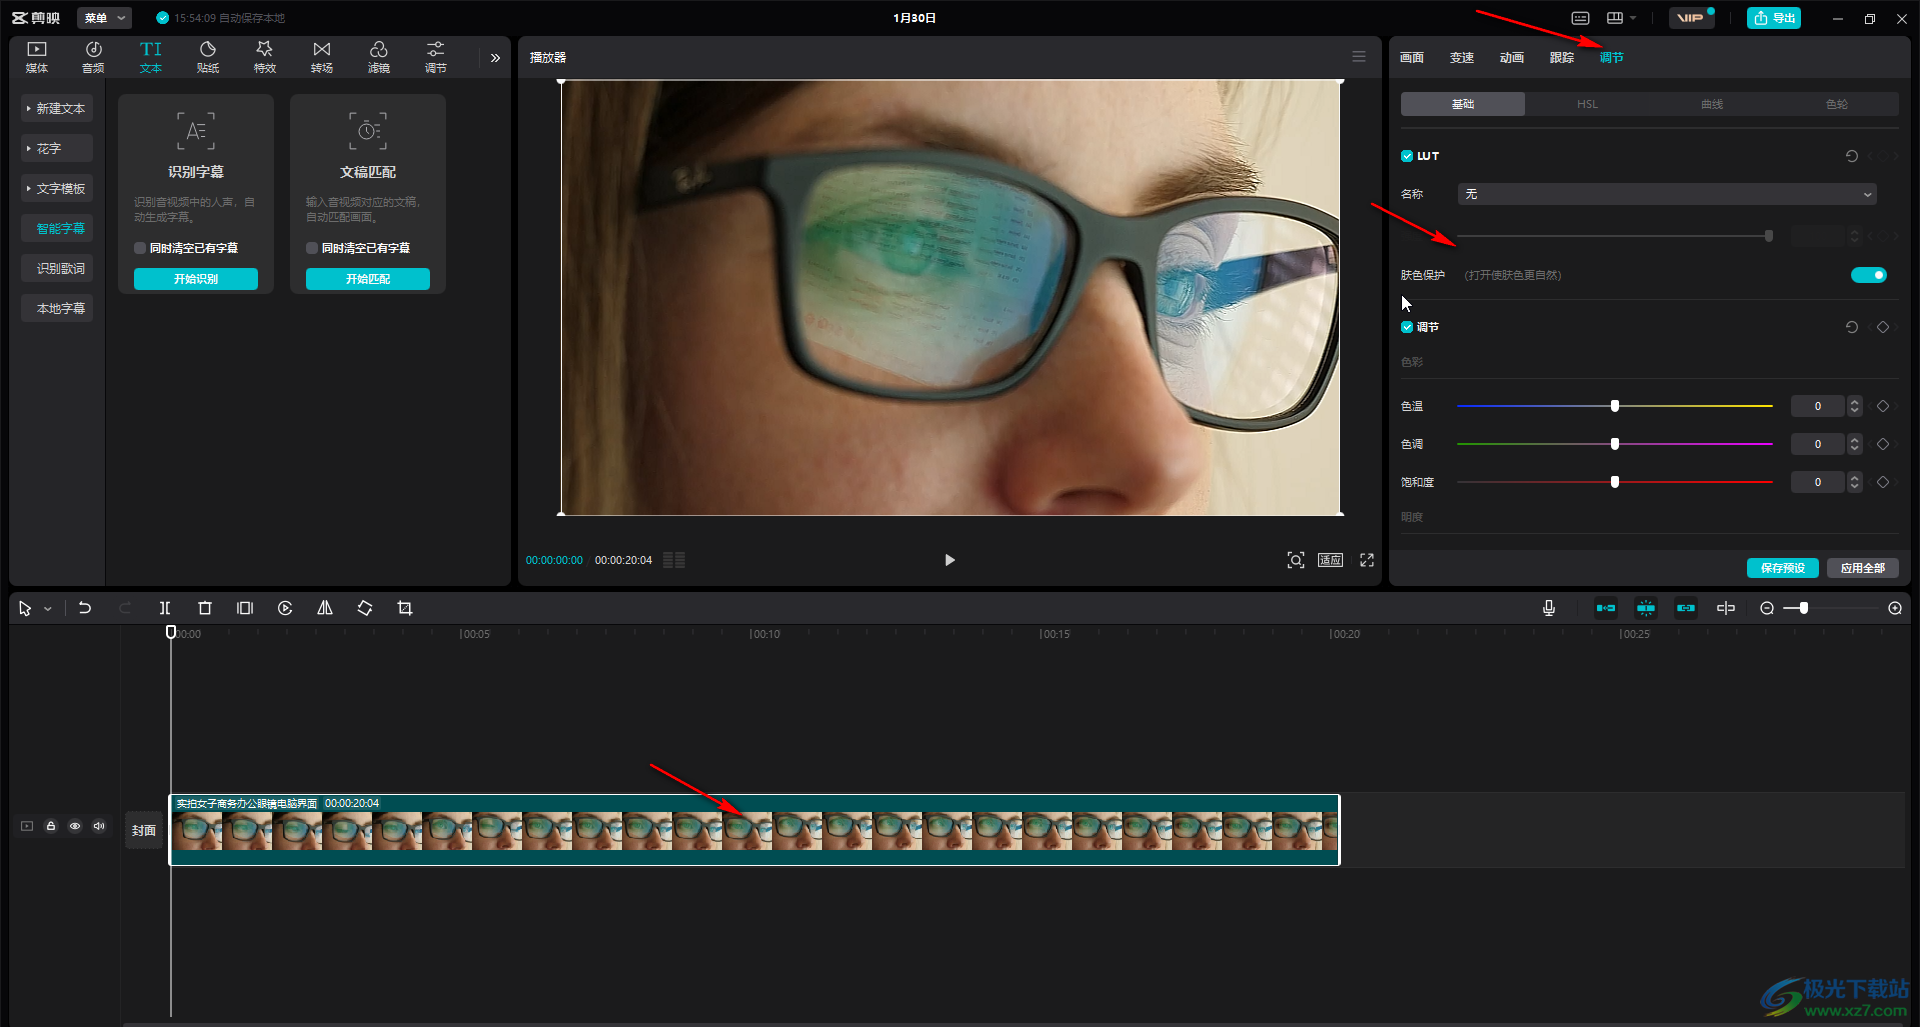Click the player focus zoom icon
Image resolution: width=1920 pixels, height=1027 pixels.
coord(1296,560)
